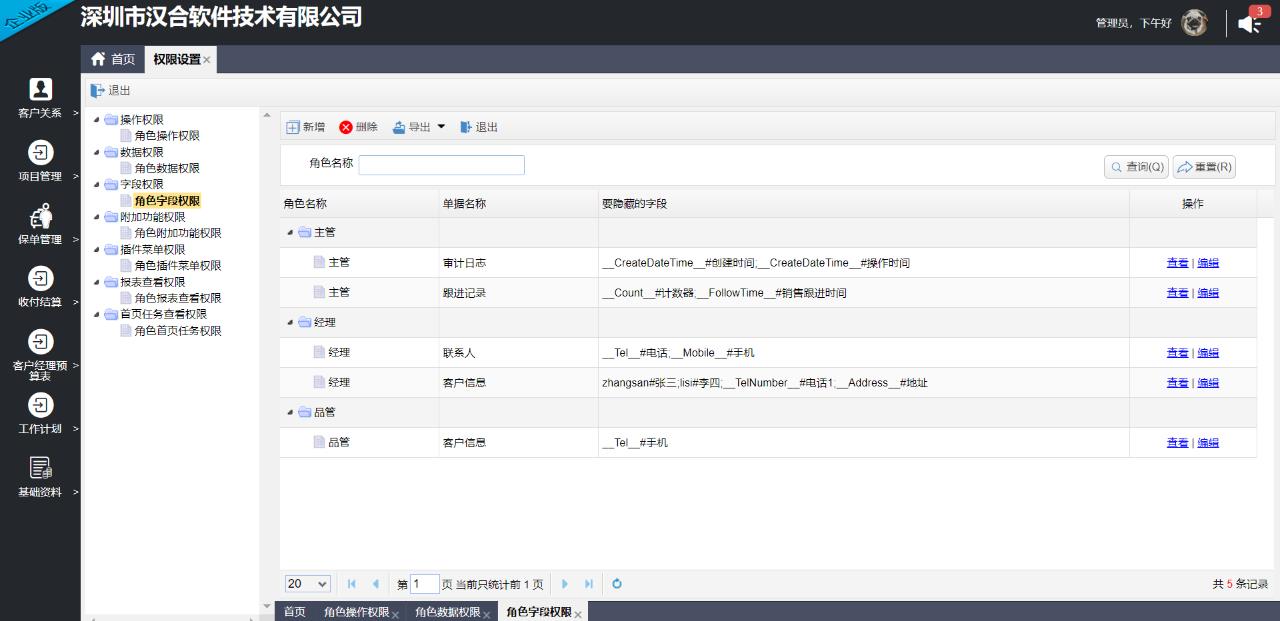Click the 新增 add button
1280x621 pixels.
tap(305, 127)
